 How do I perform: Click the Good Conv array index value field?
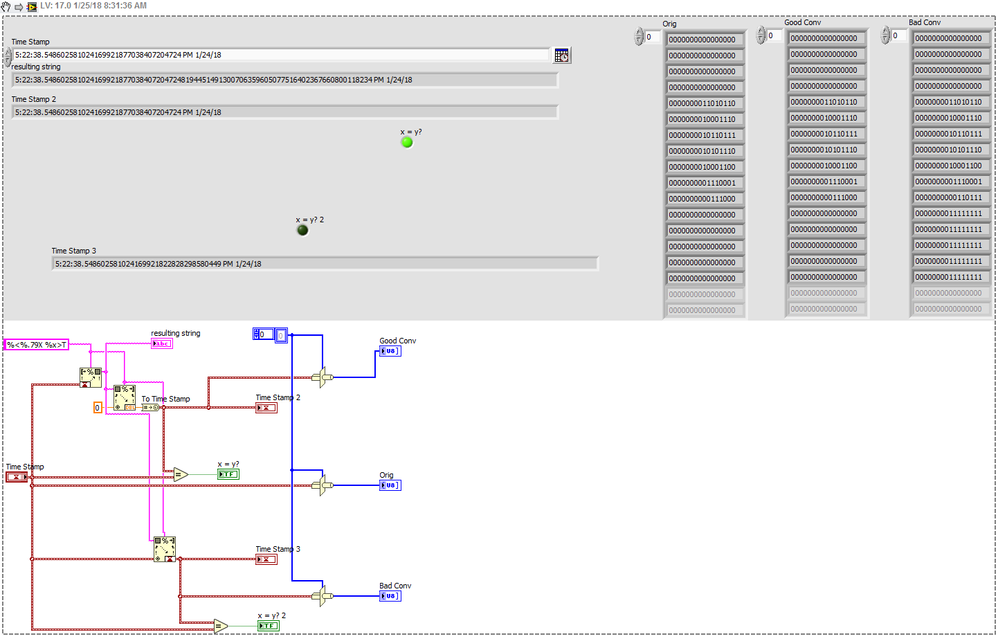[x=775, y=36]
